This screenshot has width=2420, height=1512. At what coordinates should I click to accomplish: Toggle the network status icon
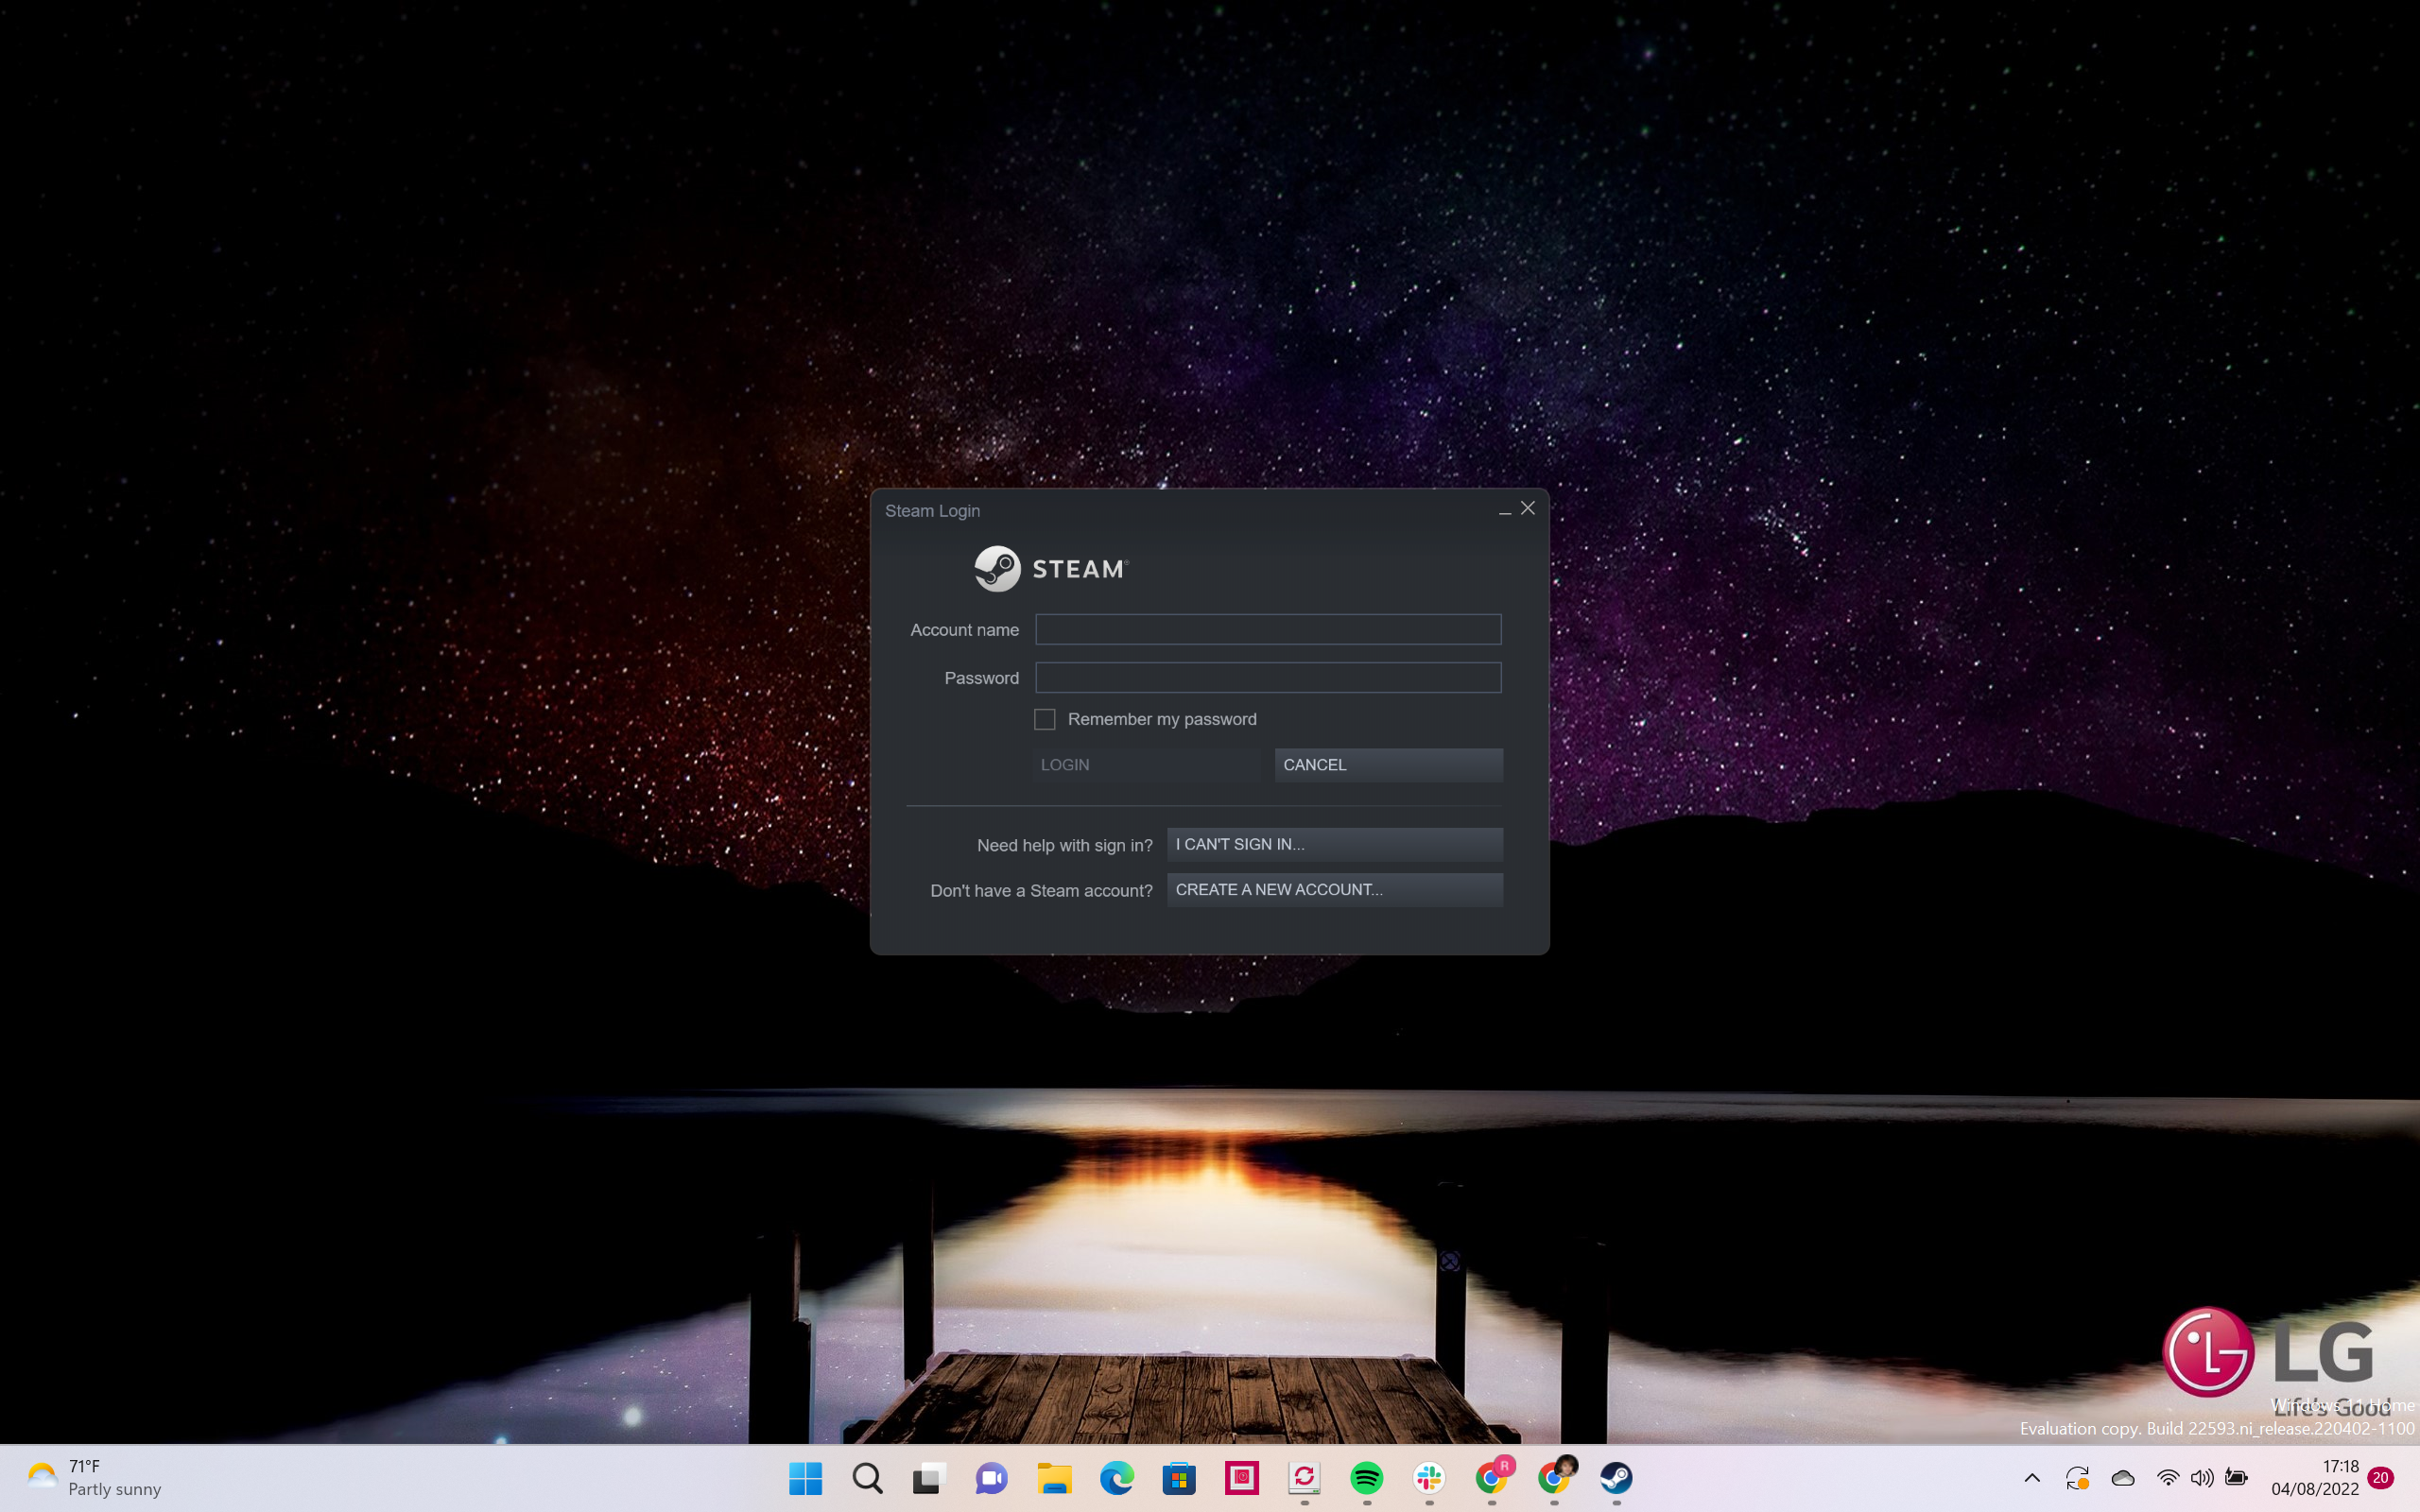[2166, 1479]
